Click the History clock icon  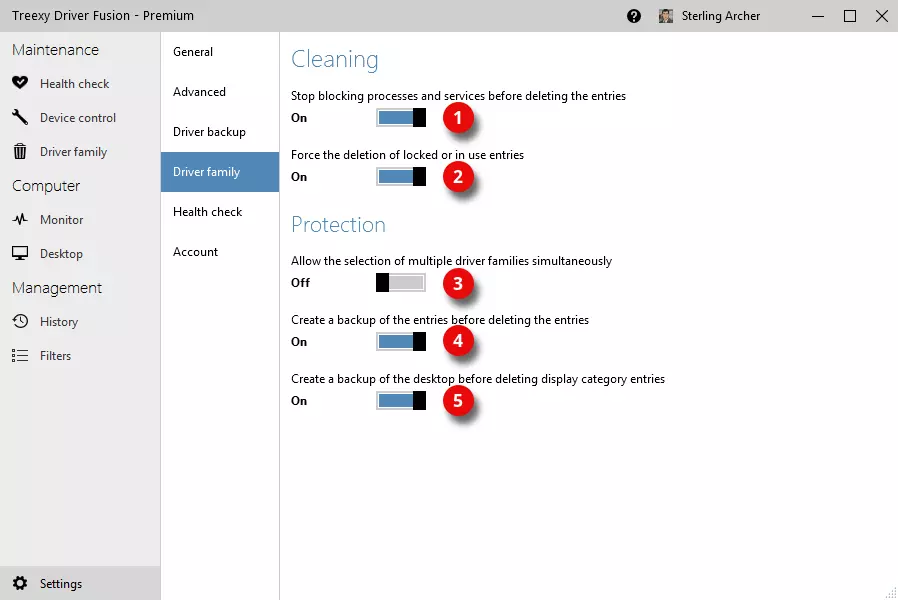20,321
